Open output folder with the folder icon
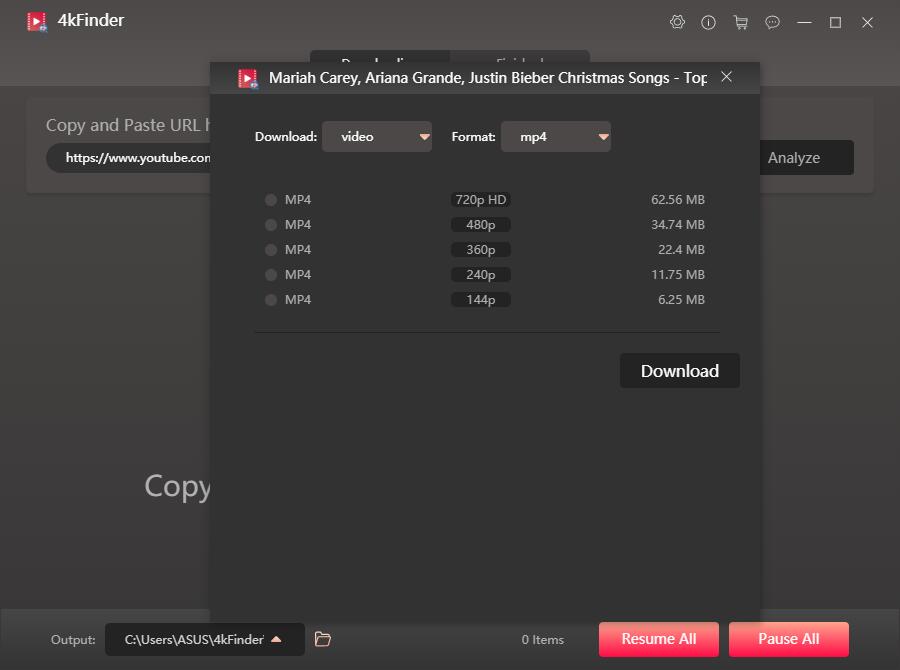The width and height of the screenshot is (900, 670). coord(323,639)
